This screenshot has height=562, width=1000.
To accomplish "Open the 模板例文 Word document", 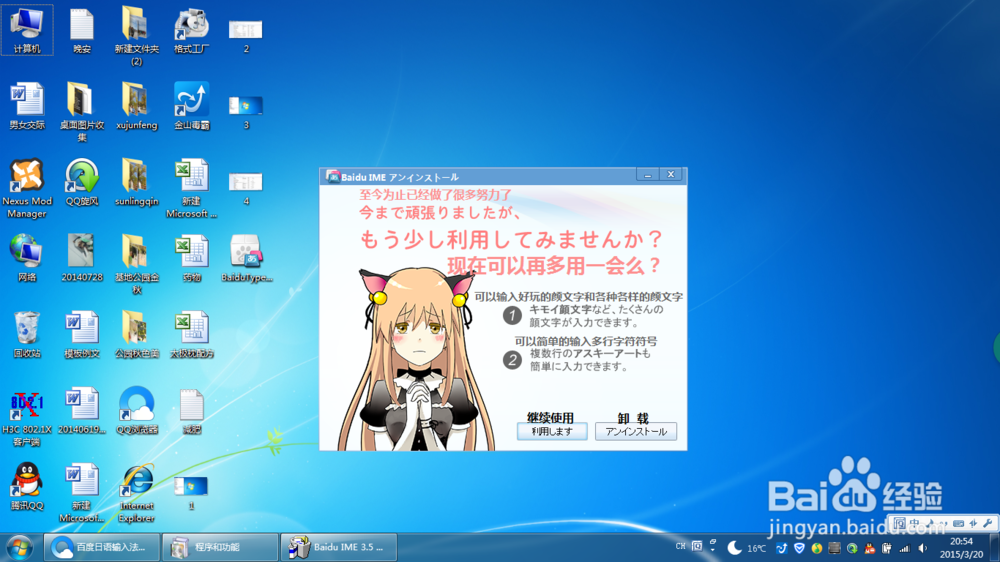I will click(82, 334).
